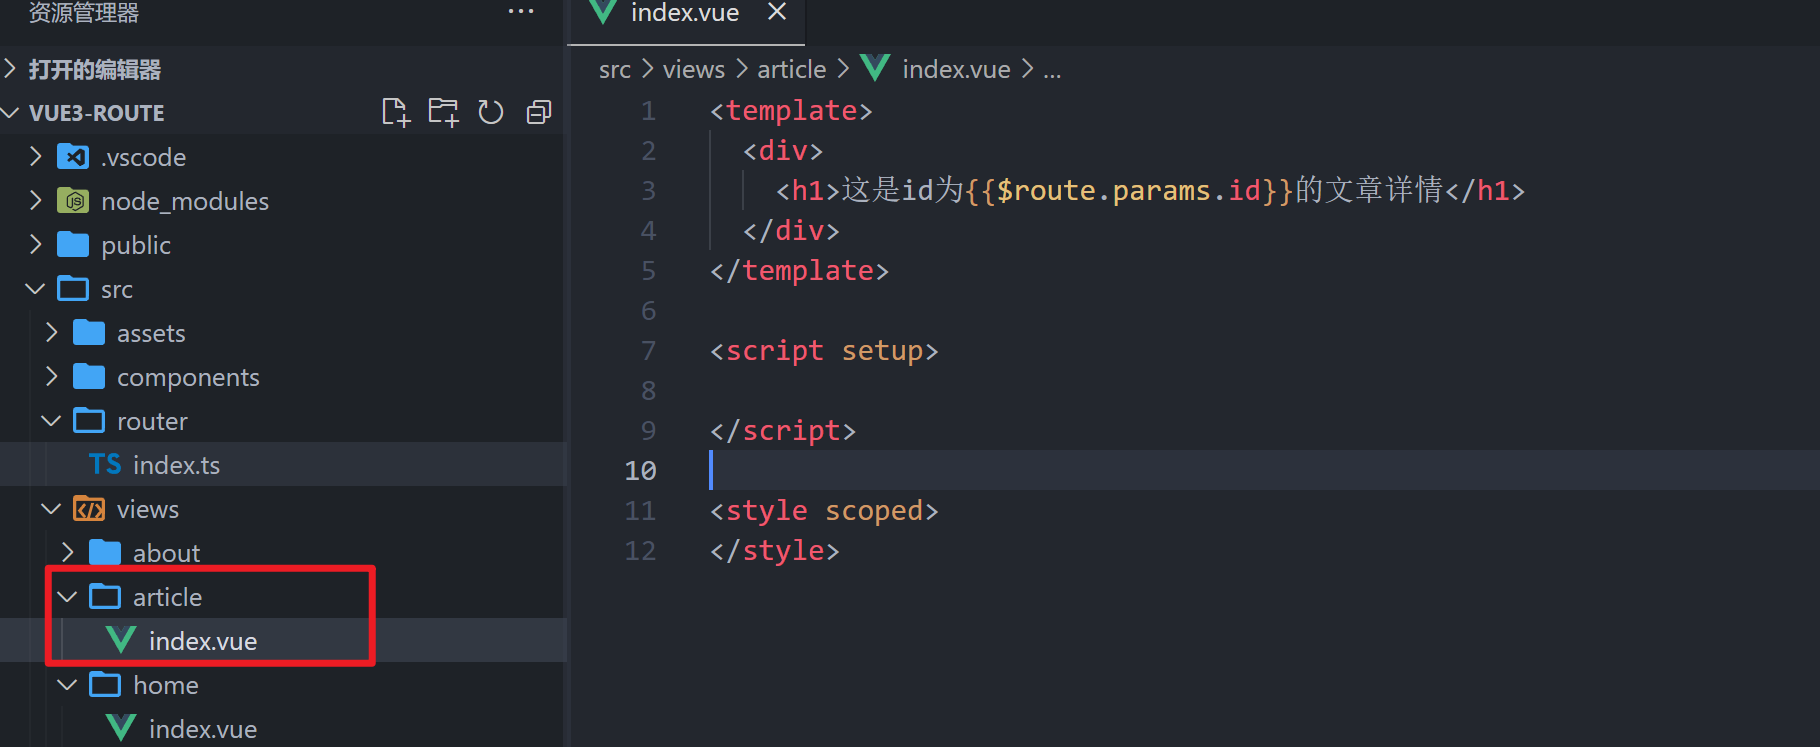Click the closing </template> tag

[x=799, y=271]
